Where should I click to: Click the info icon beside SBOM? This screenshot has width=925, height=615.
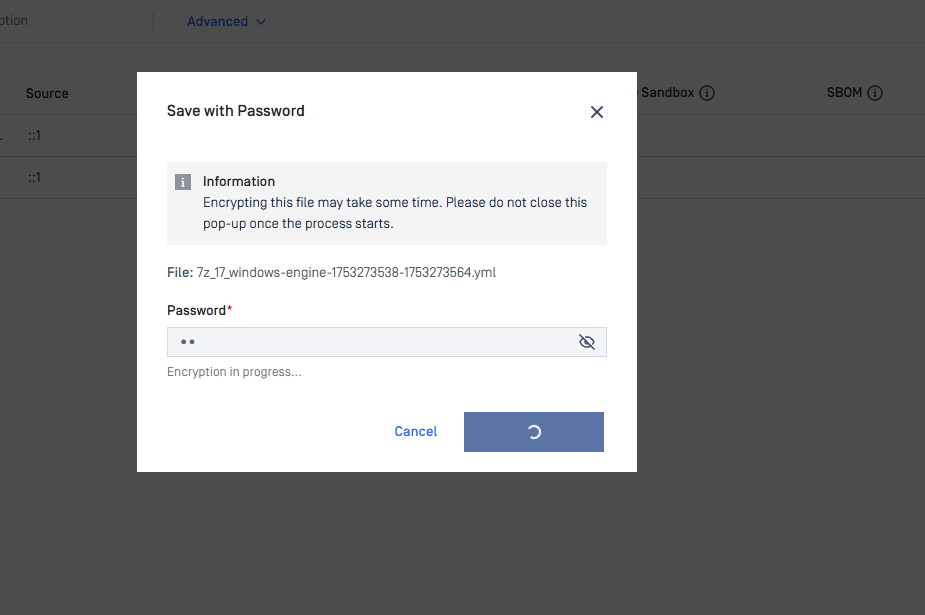tap(875, 93)
